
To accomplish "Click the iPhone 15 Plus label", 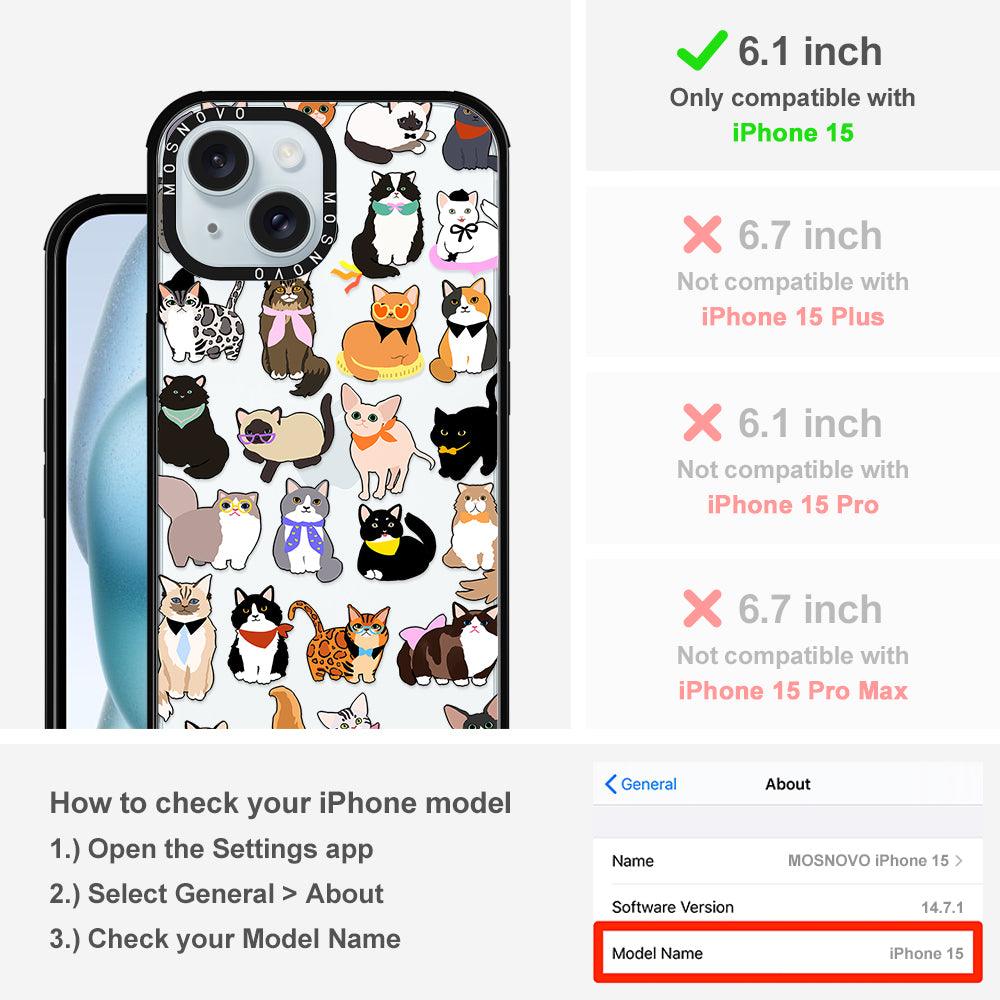I will [793, 316].
